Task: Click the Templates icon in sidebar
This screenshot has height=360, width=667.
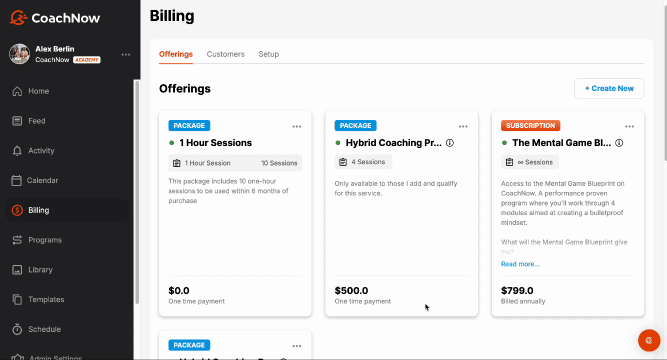Action: [17, 300]
